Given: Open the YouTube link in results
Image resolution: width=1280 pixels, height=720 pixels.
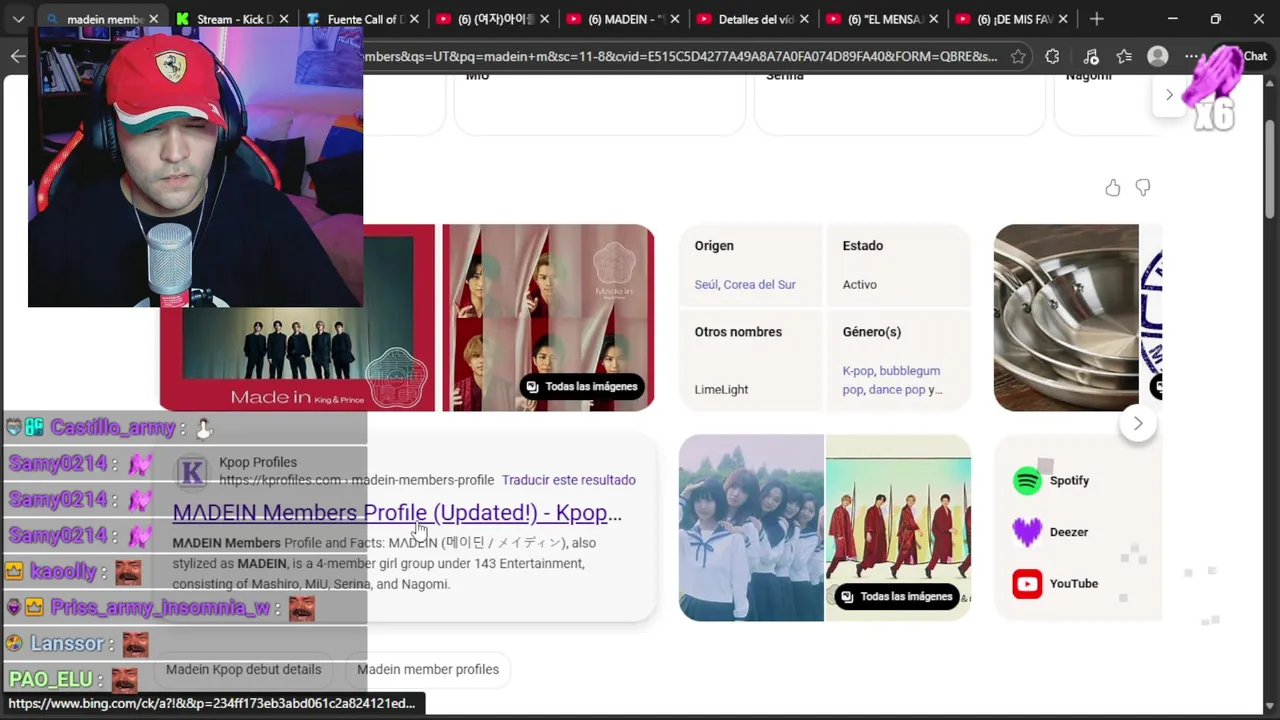Looking at the screenshot, I should [1073, 584].
